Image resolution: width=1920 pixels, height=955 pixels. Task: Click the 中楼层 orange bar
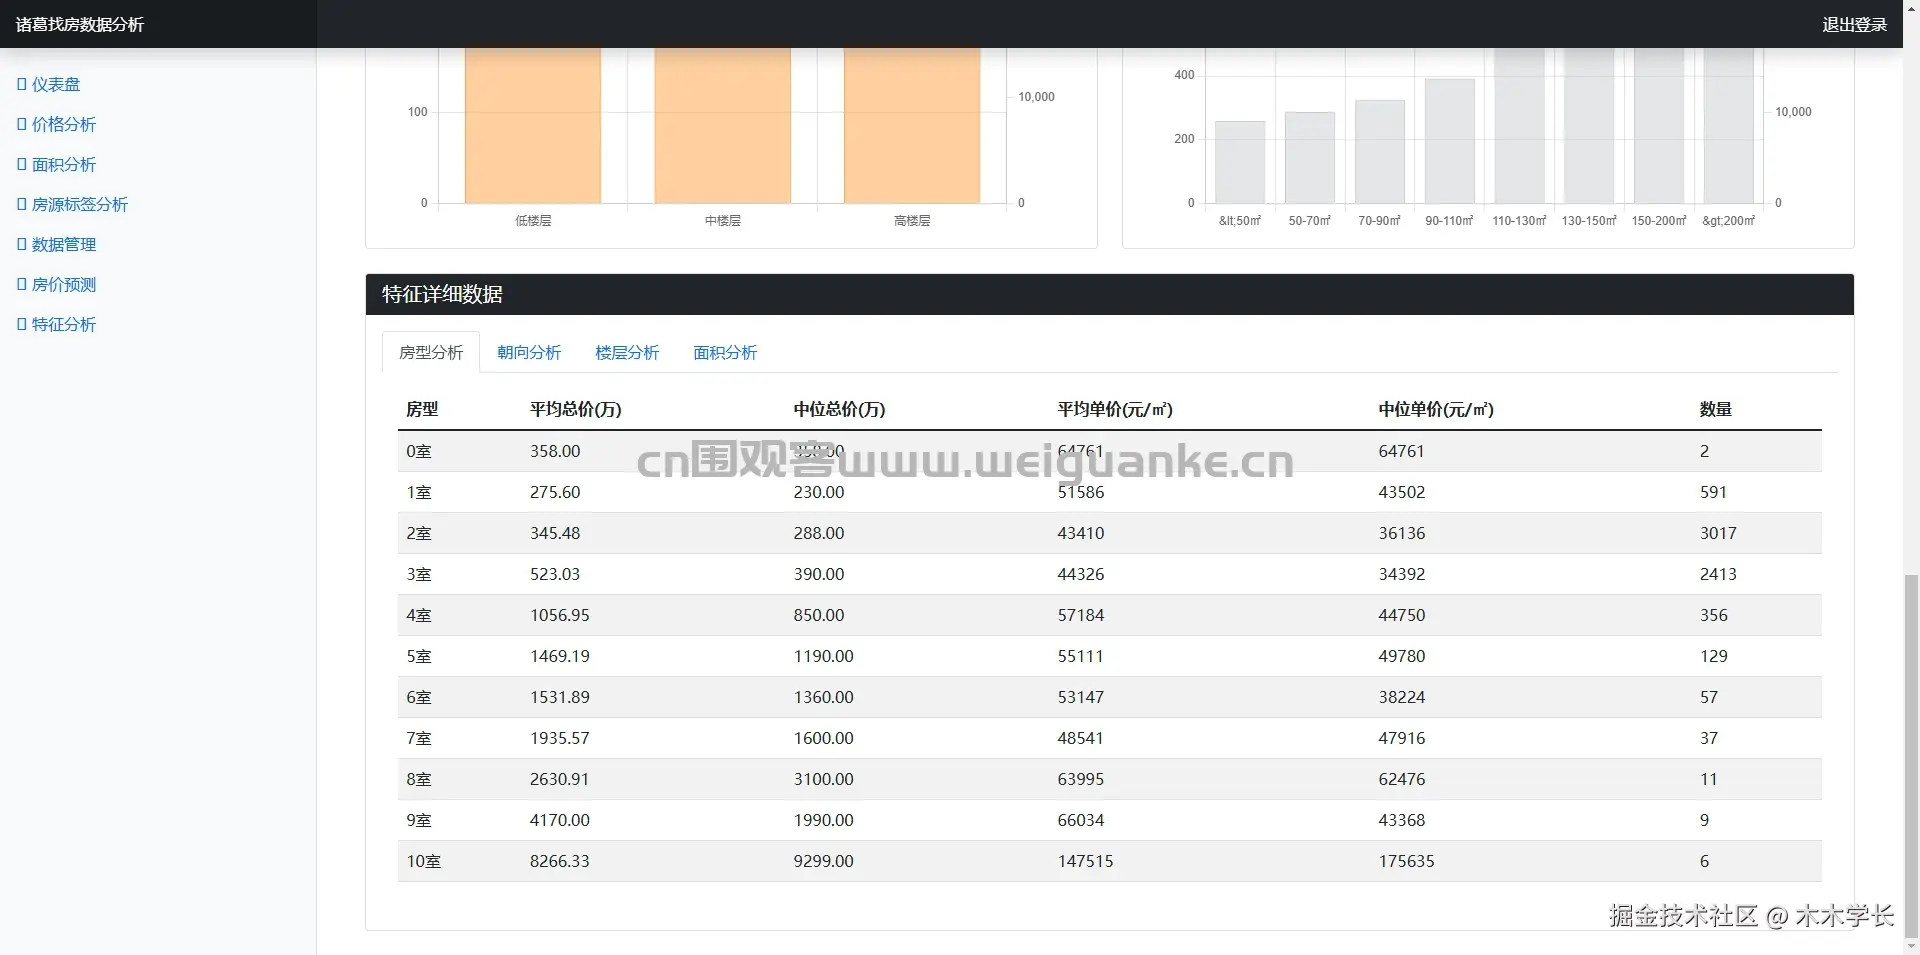tap(723, 125)
